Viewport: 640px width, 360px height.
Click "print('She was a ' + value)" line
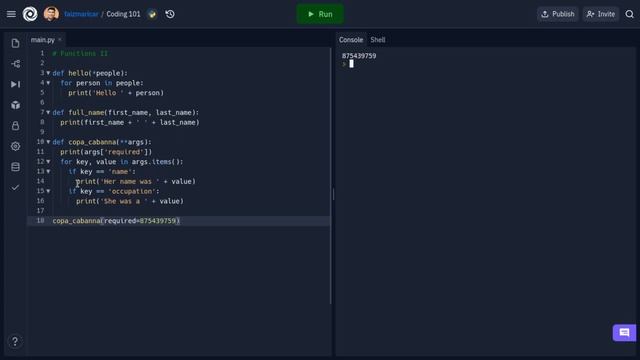tap(130, 201)
